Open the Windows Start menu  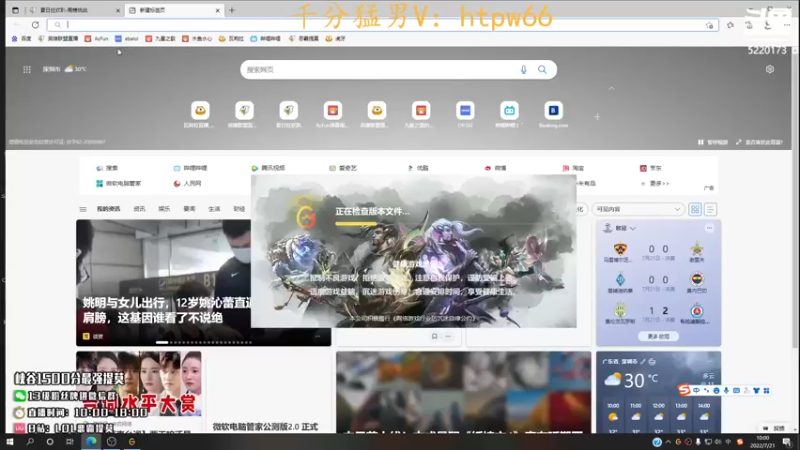click(10, 442)
